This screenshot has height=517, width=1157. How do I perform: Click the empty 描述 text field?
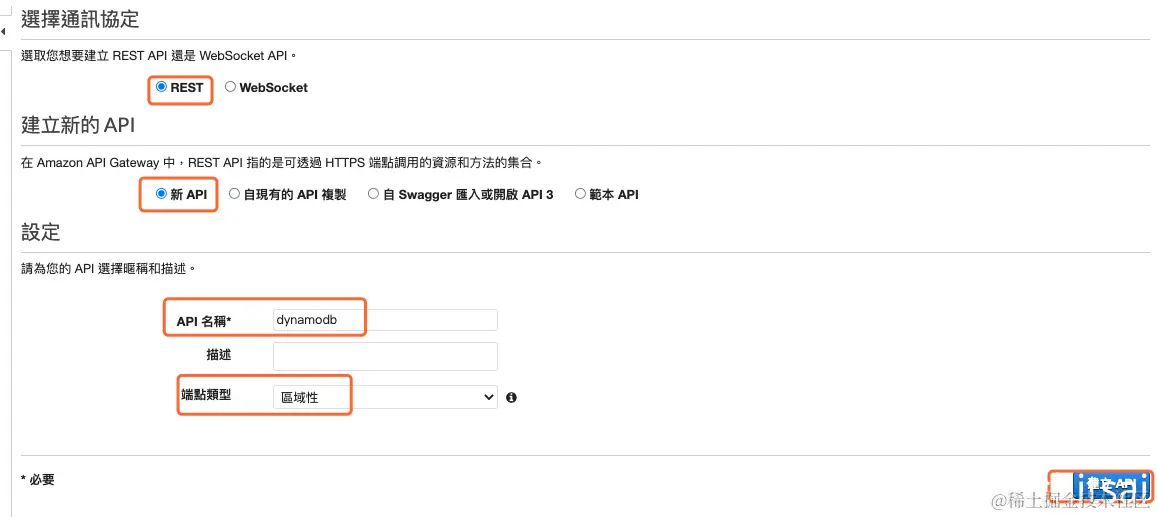coord(385,356)
